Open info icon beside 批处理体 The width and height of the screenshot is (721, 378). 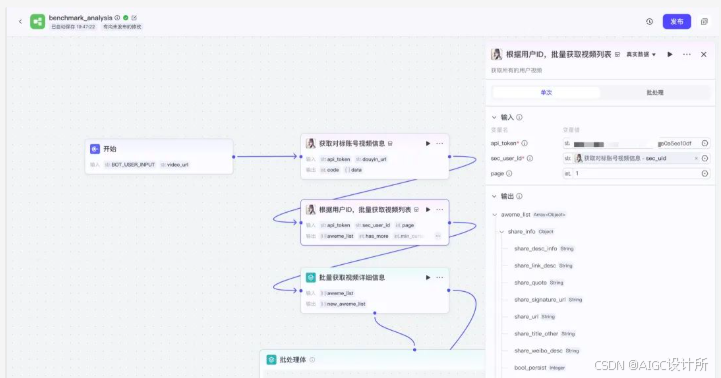coord(312,360)
